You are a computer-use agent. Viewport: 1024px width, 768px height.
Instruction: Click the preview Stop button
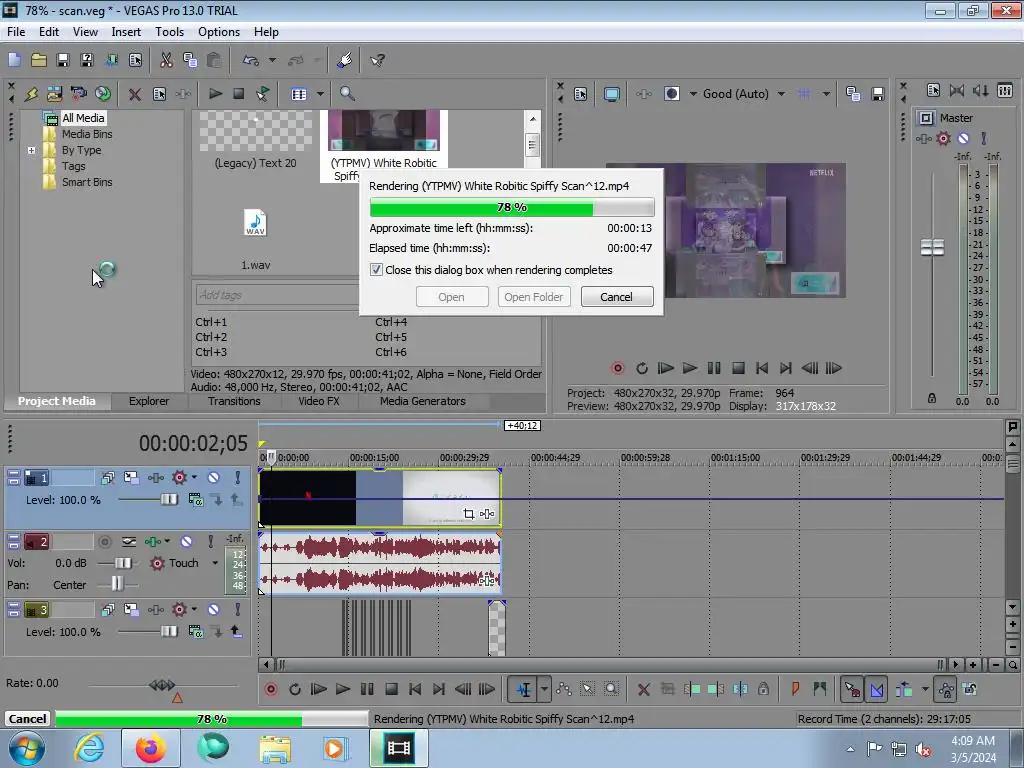point(738,368)
